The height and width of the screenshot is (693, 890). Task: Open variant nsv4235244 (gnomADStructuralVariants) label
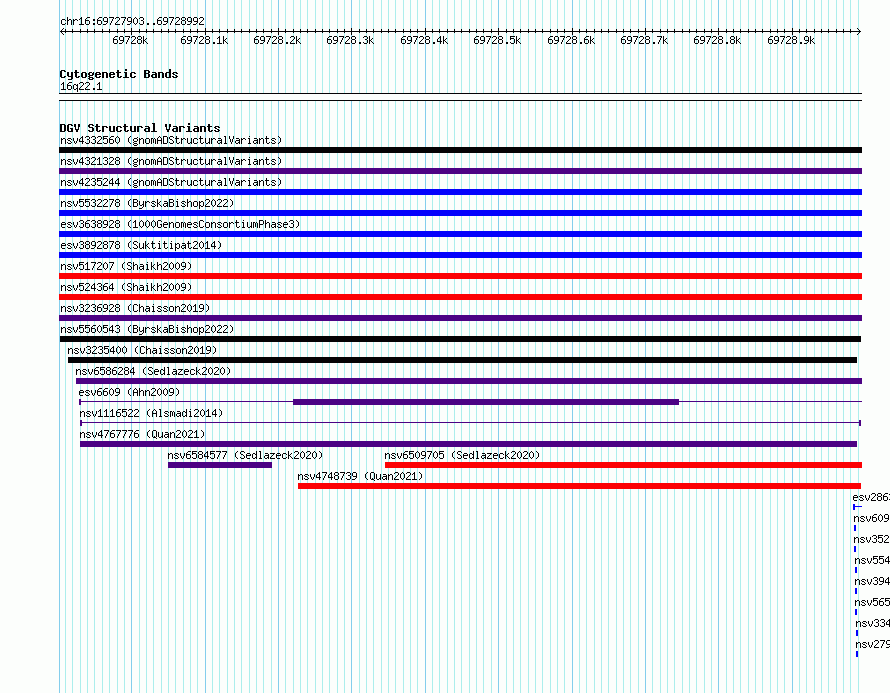tap(171, 182)
